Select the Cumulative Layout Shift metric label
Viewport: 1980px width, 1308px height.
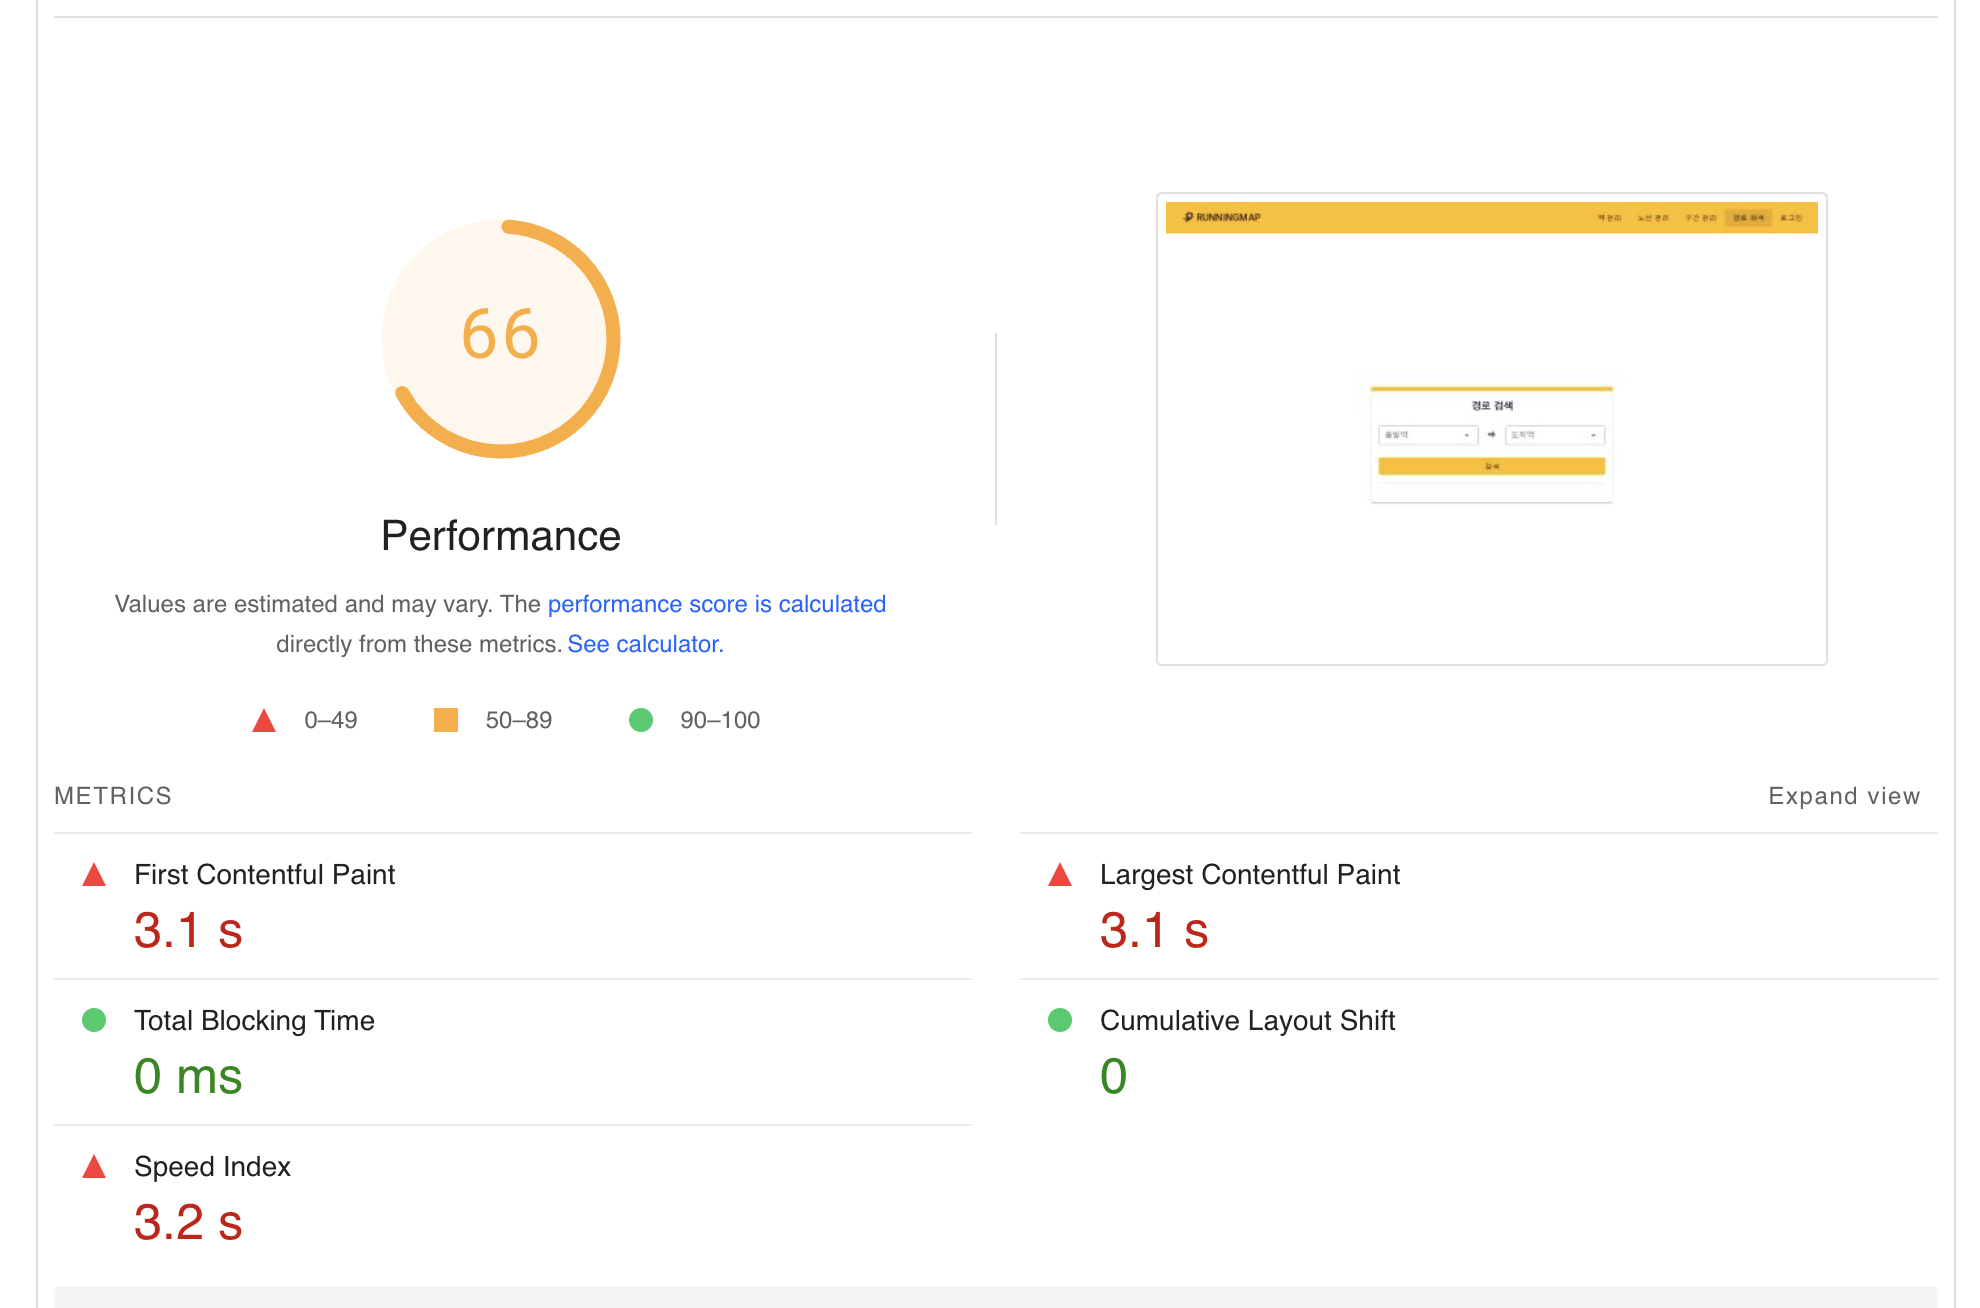click(x=1247, y=1021)
